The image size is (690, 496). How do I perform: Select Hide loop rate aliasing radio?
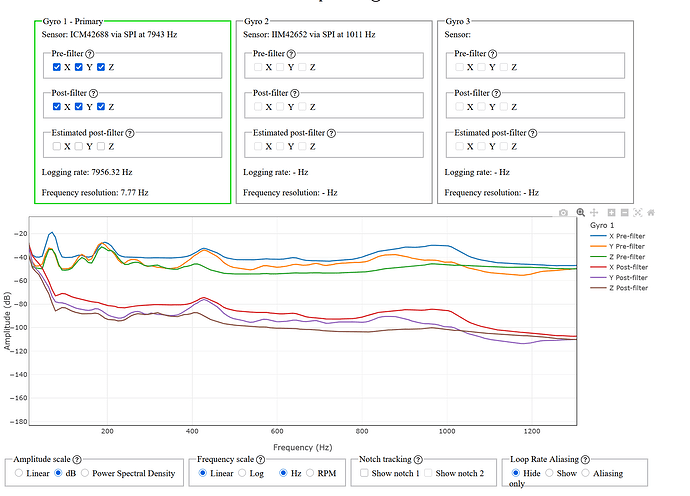[x=516, y=473]
